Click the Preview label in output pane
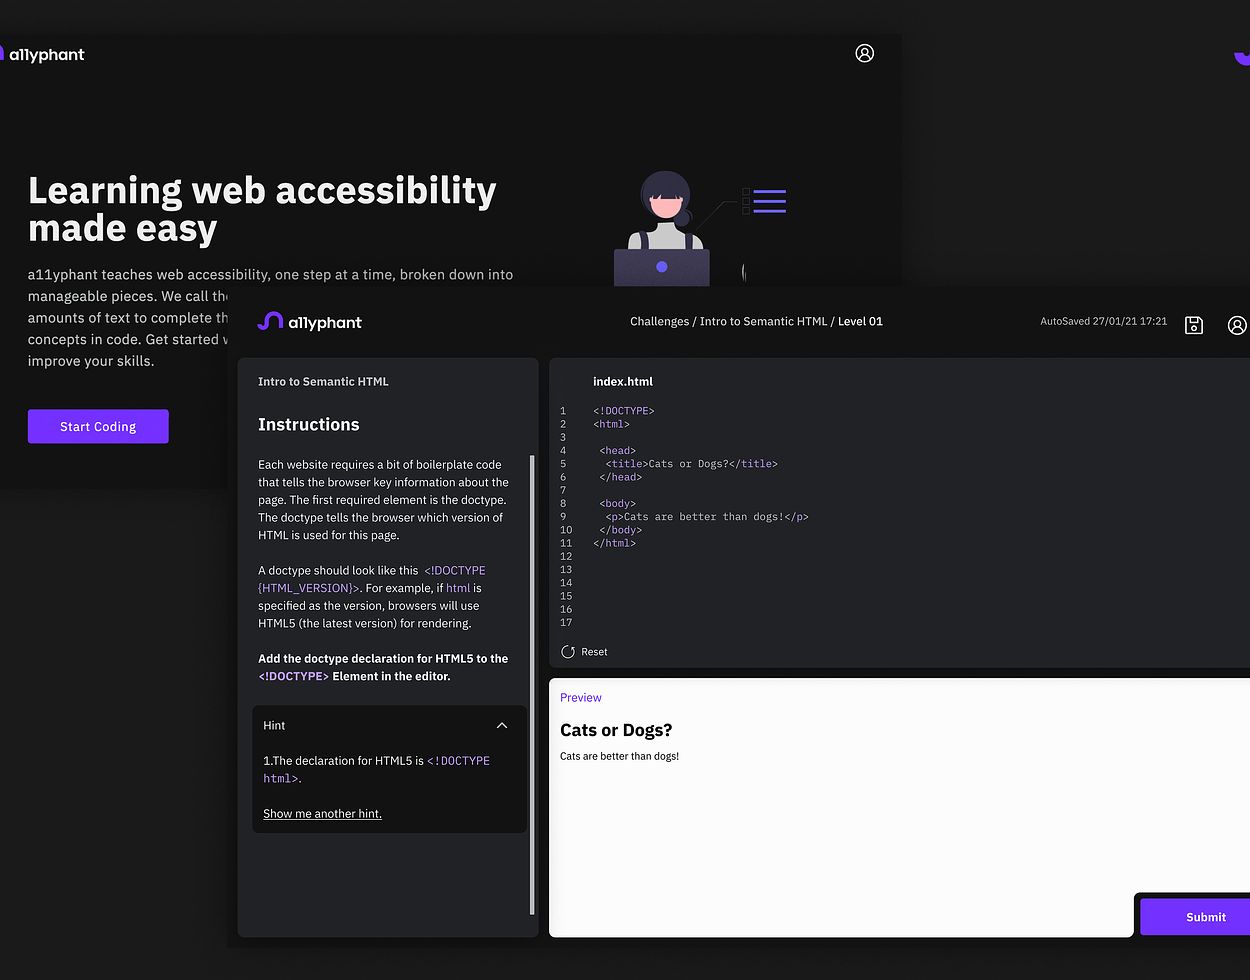The width and height of the screenshot is (1250, 980). 581,697
